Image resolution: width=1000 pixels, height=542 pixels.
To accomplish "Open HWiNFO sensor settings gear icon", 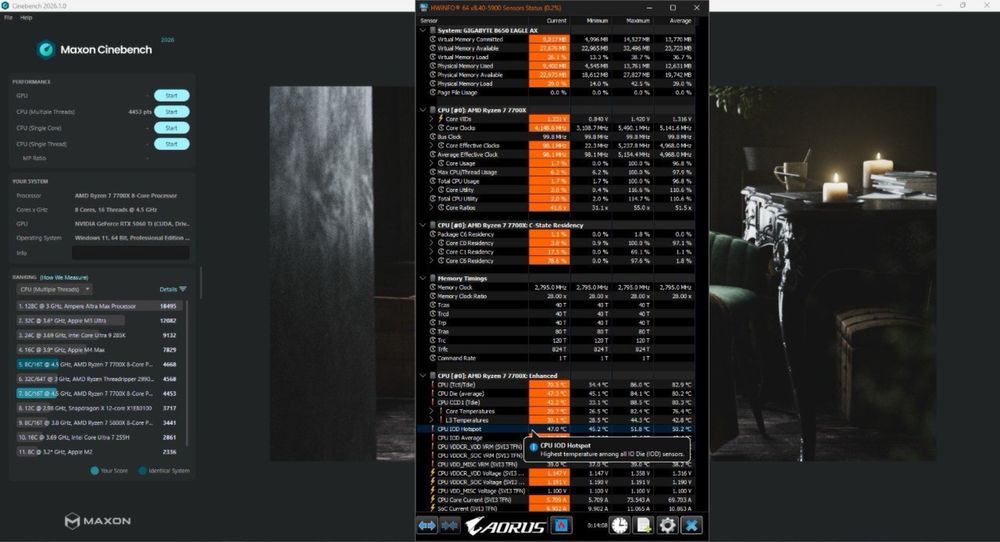I will 667,525.
